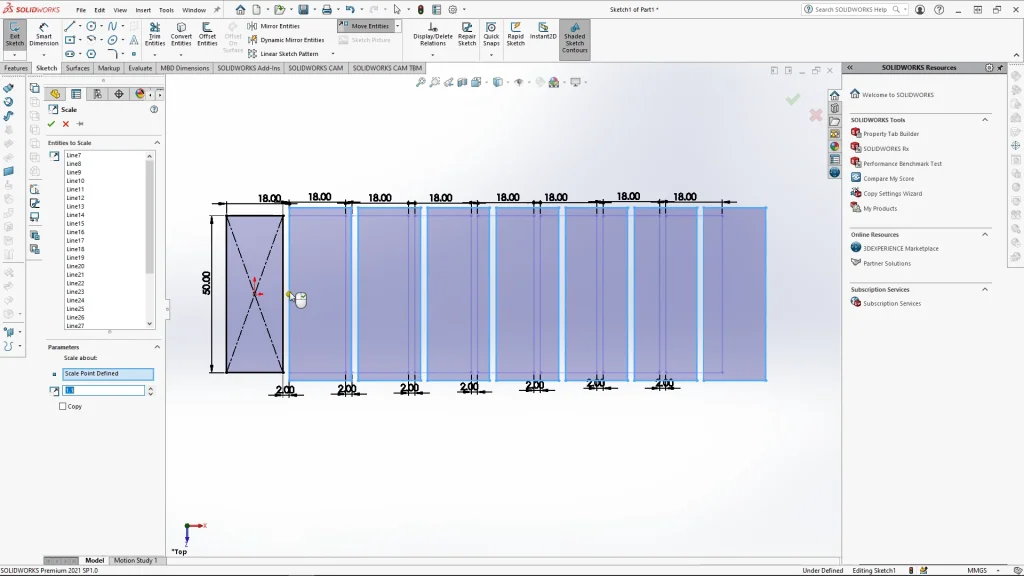This screenshot has height=576, width=1024.
Task: Toggle Shaded Sketch Contours
Action: tap(574, 38)
